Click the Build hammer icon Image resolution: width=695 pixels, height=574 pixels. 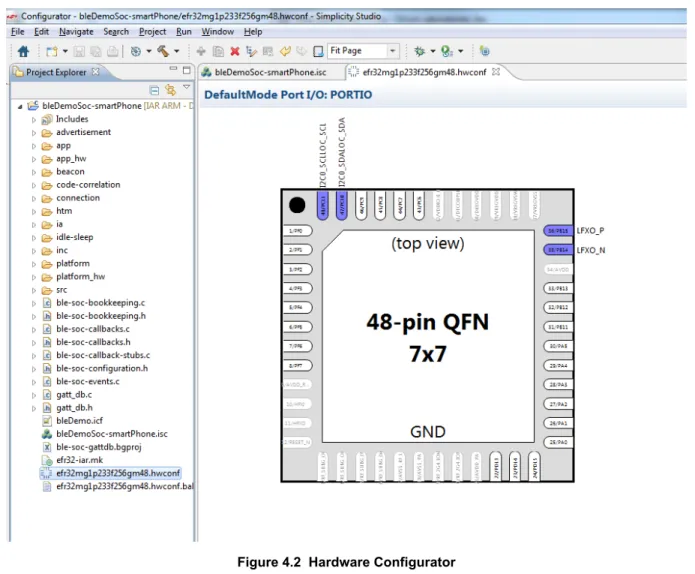pyautogui.click(x=163, y=51)
